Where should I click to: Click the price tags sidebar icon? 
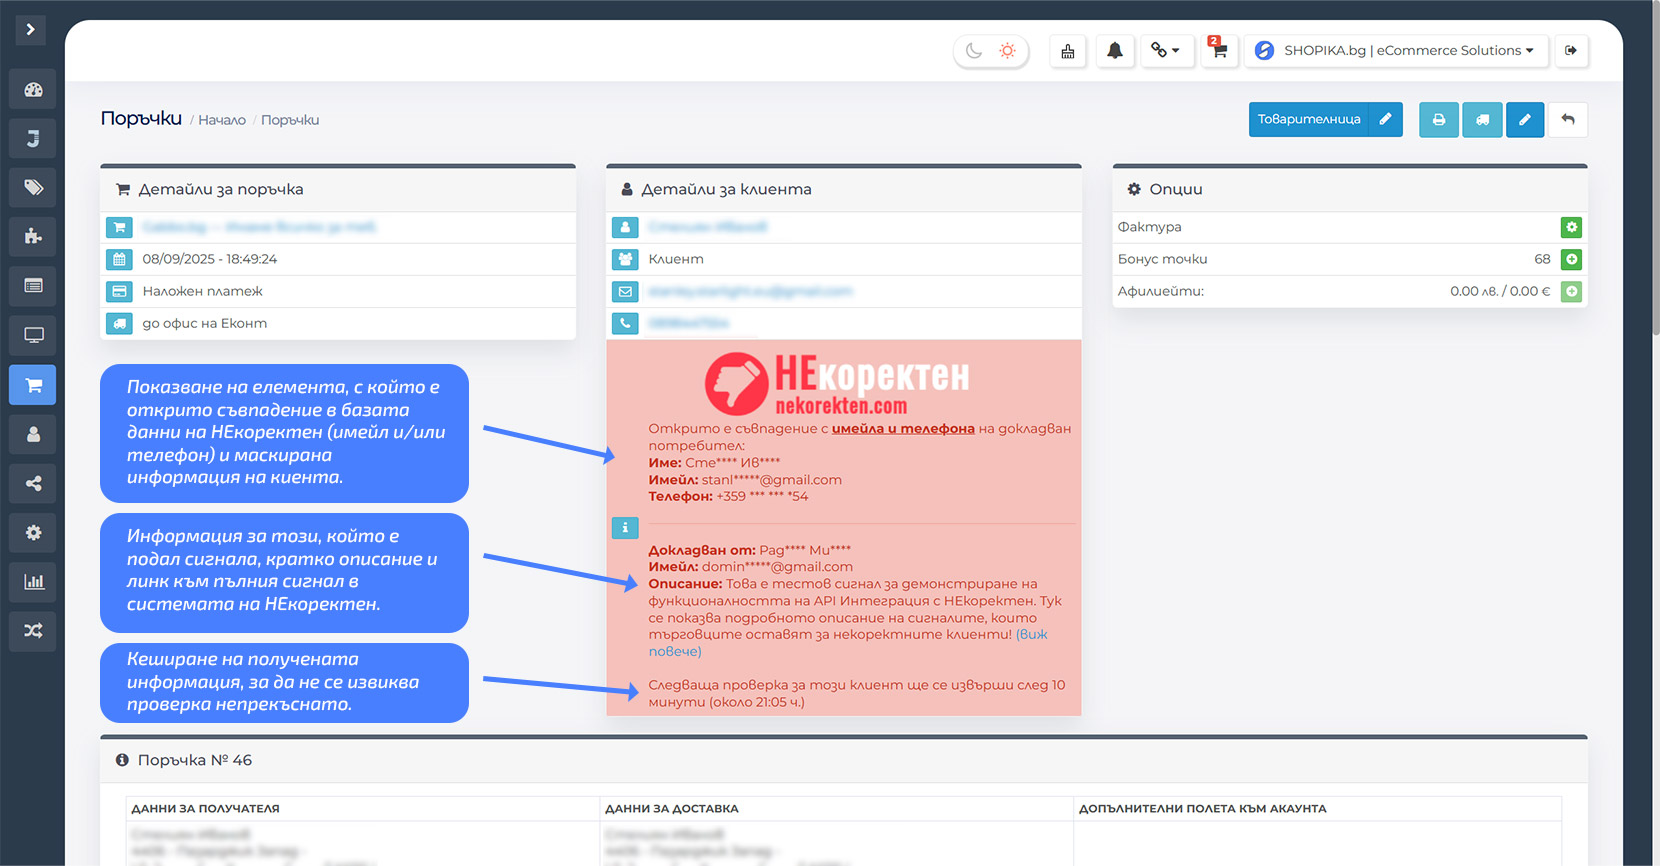(x=33, y=188)
